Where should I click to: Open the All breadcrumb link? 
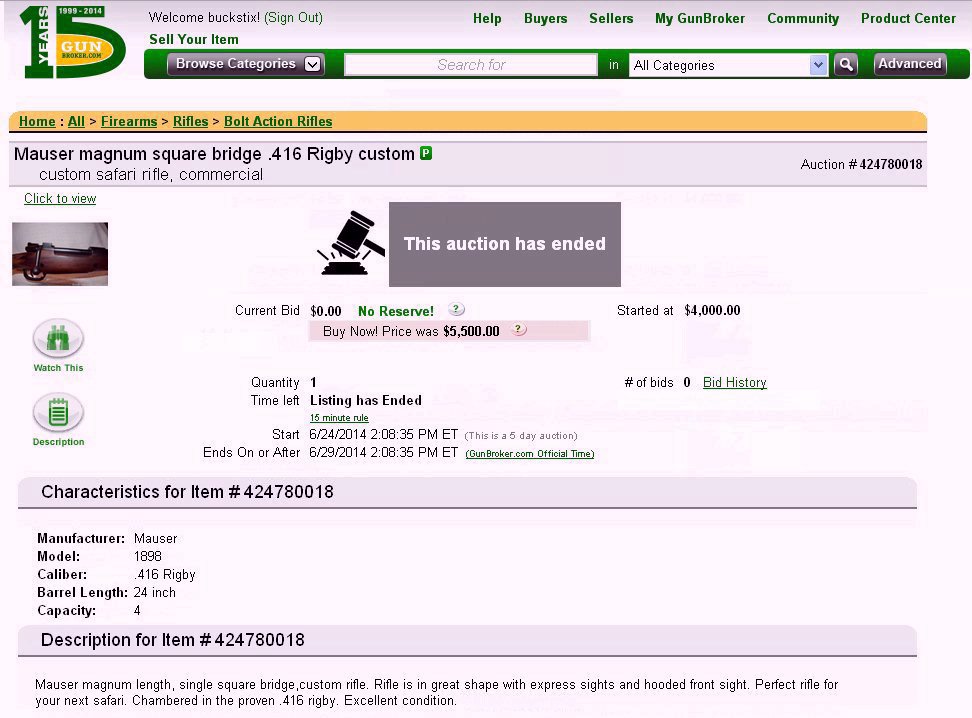pos(76,122)
